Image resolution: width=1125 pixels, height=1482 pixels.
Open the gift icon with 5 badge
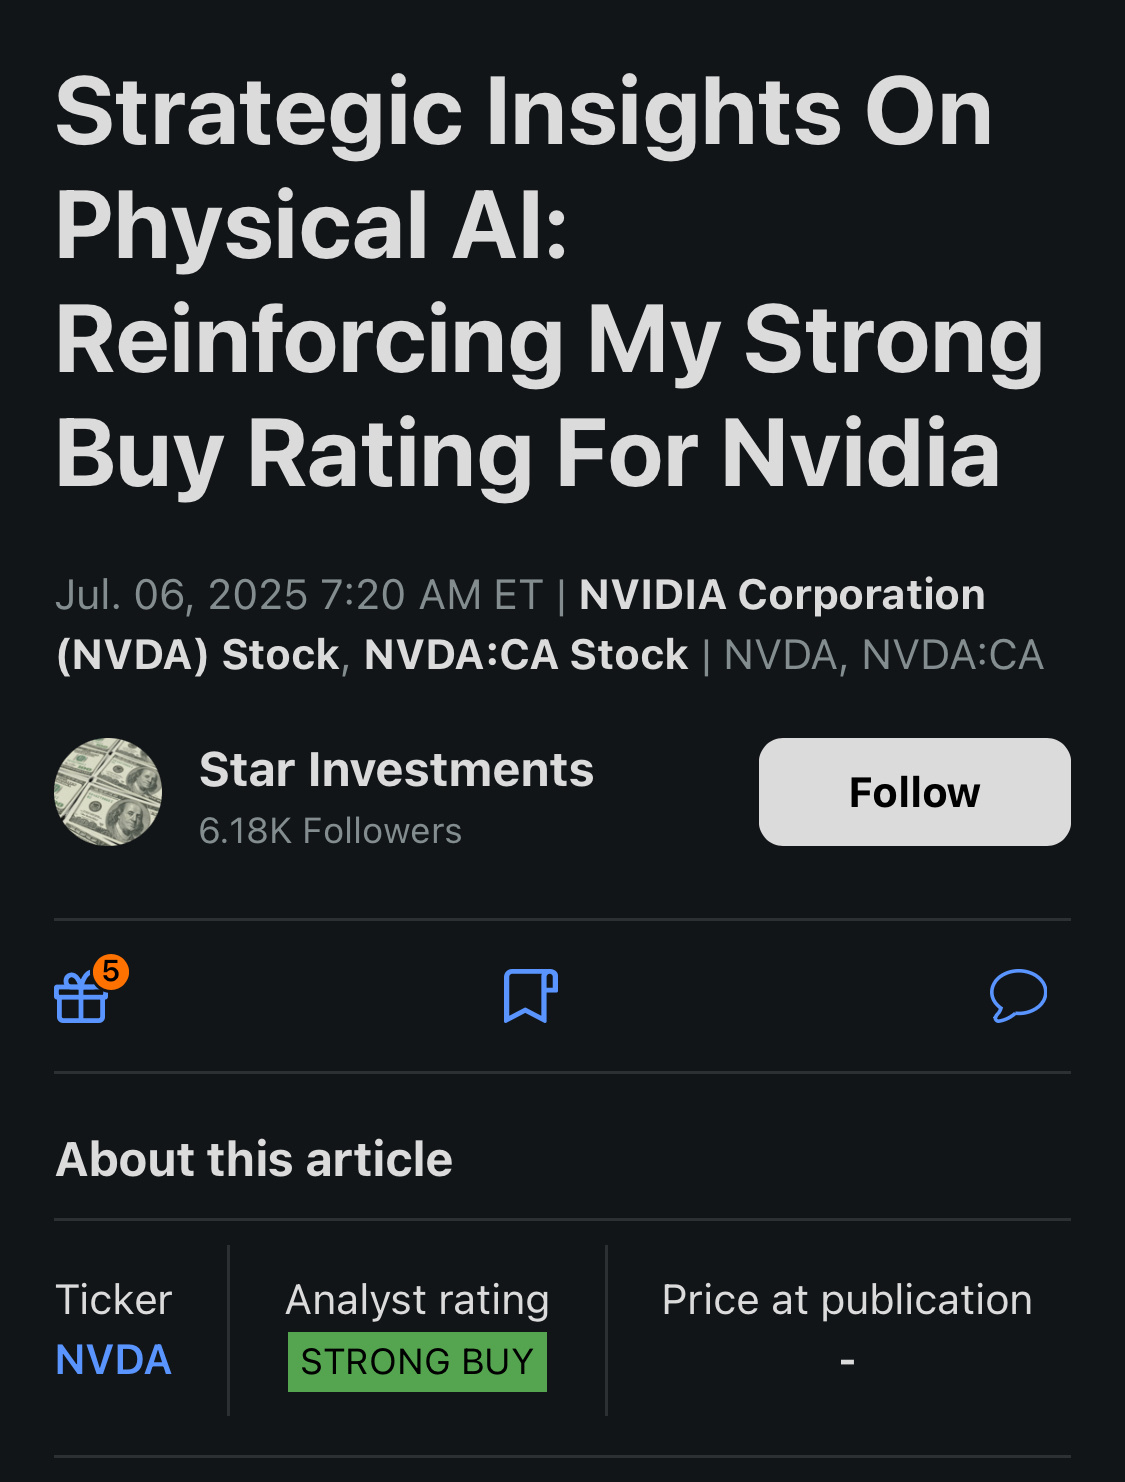pos(81,997)
